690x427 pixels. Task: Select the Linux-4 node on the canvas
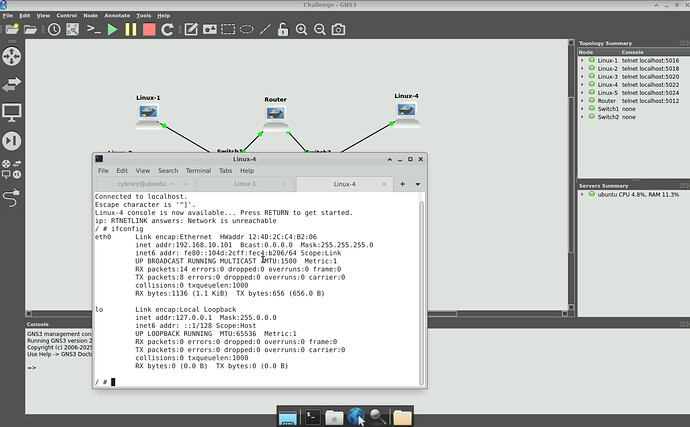click(x=406, y=111)
